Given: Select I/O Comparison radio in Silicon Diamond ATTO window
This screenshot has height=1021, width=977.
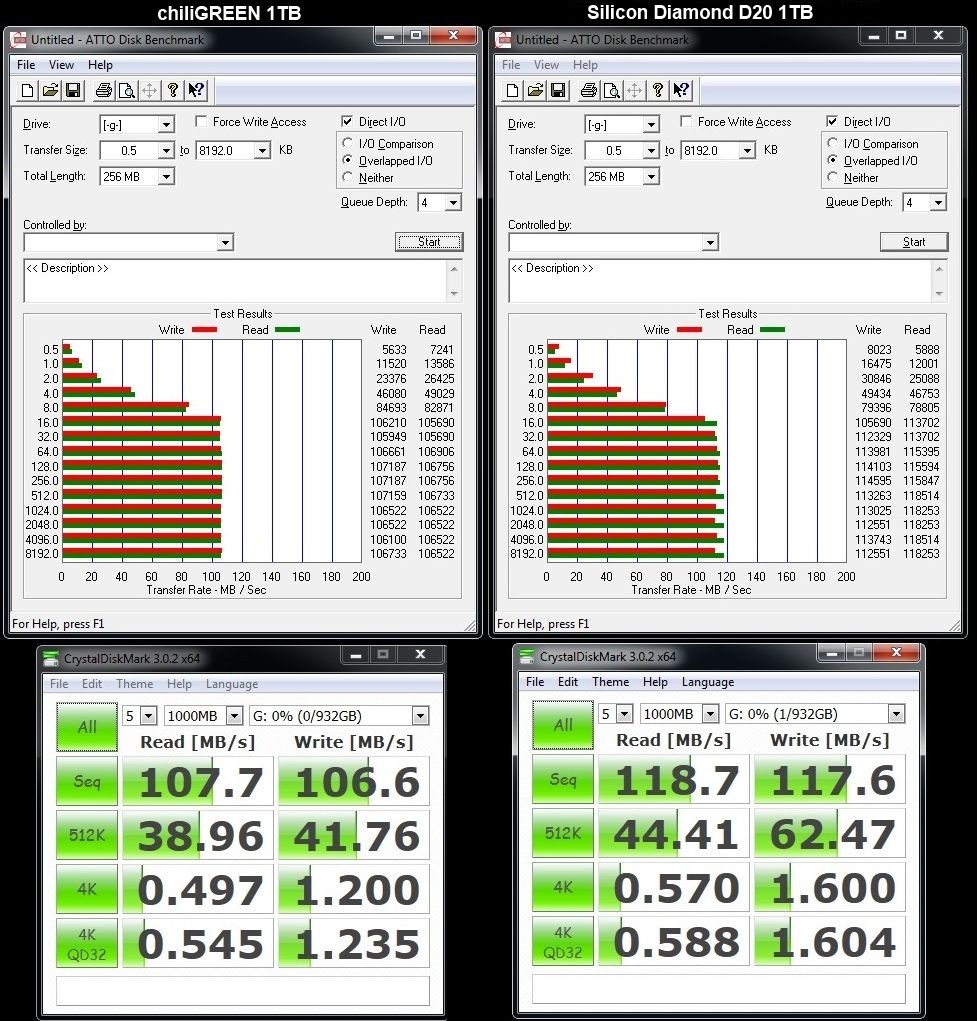Looking at the screenshot, I should (x=832, y=143).
